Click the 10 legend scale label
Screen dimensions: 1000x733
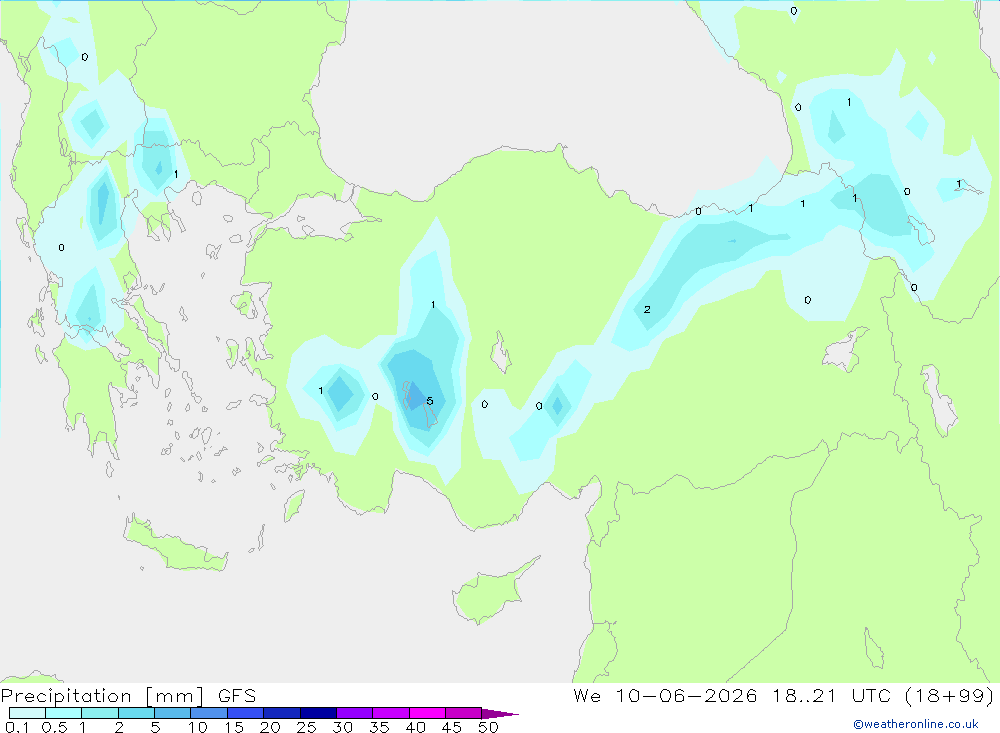coord(198,727)
